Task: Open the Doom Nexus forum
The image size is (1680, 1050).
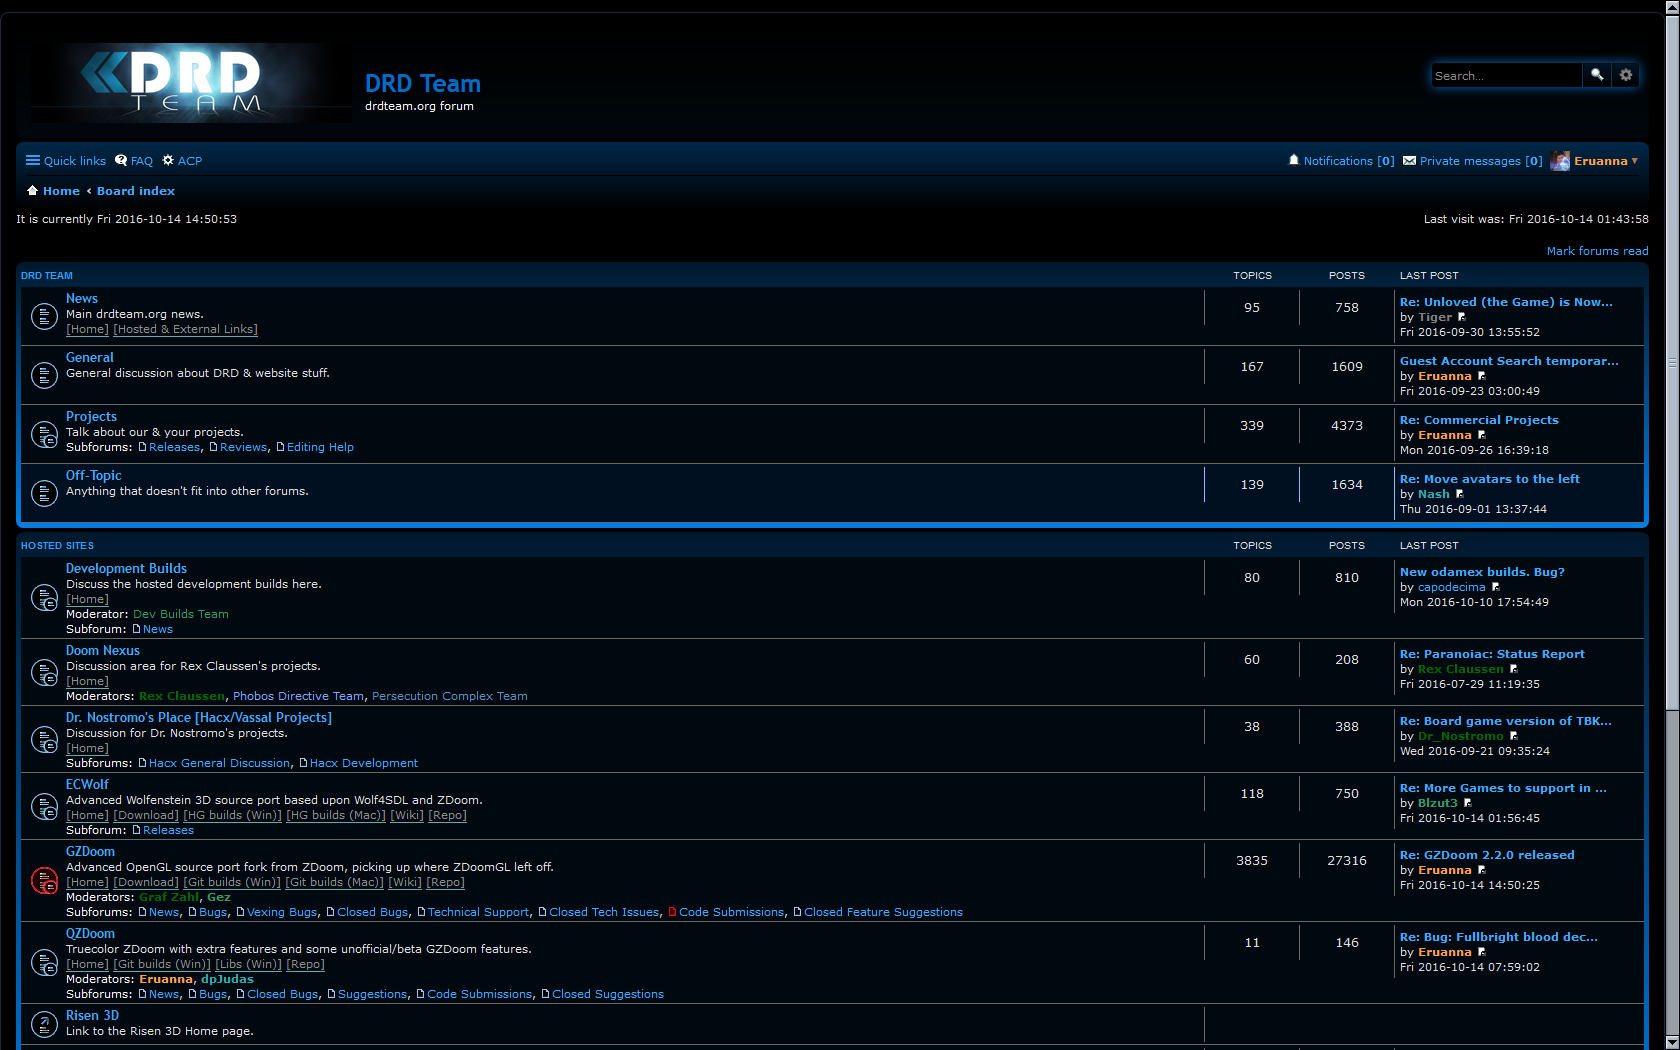Action: coord(103,650)
